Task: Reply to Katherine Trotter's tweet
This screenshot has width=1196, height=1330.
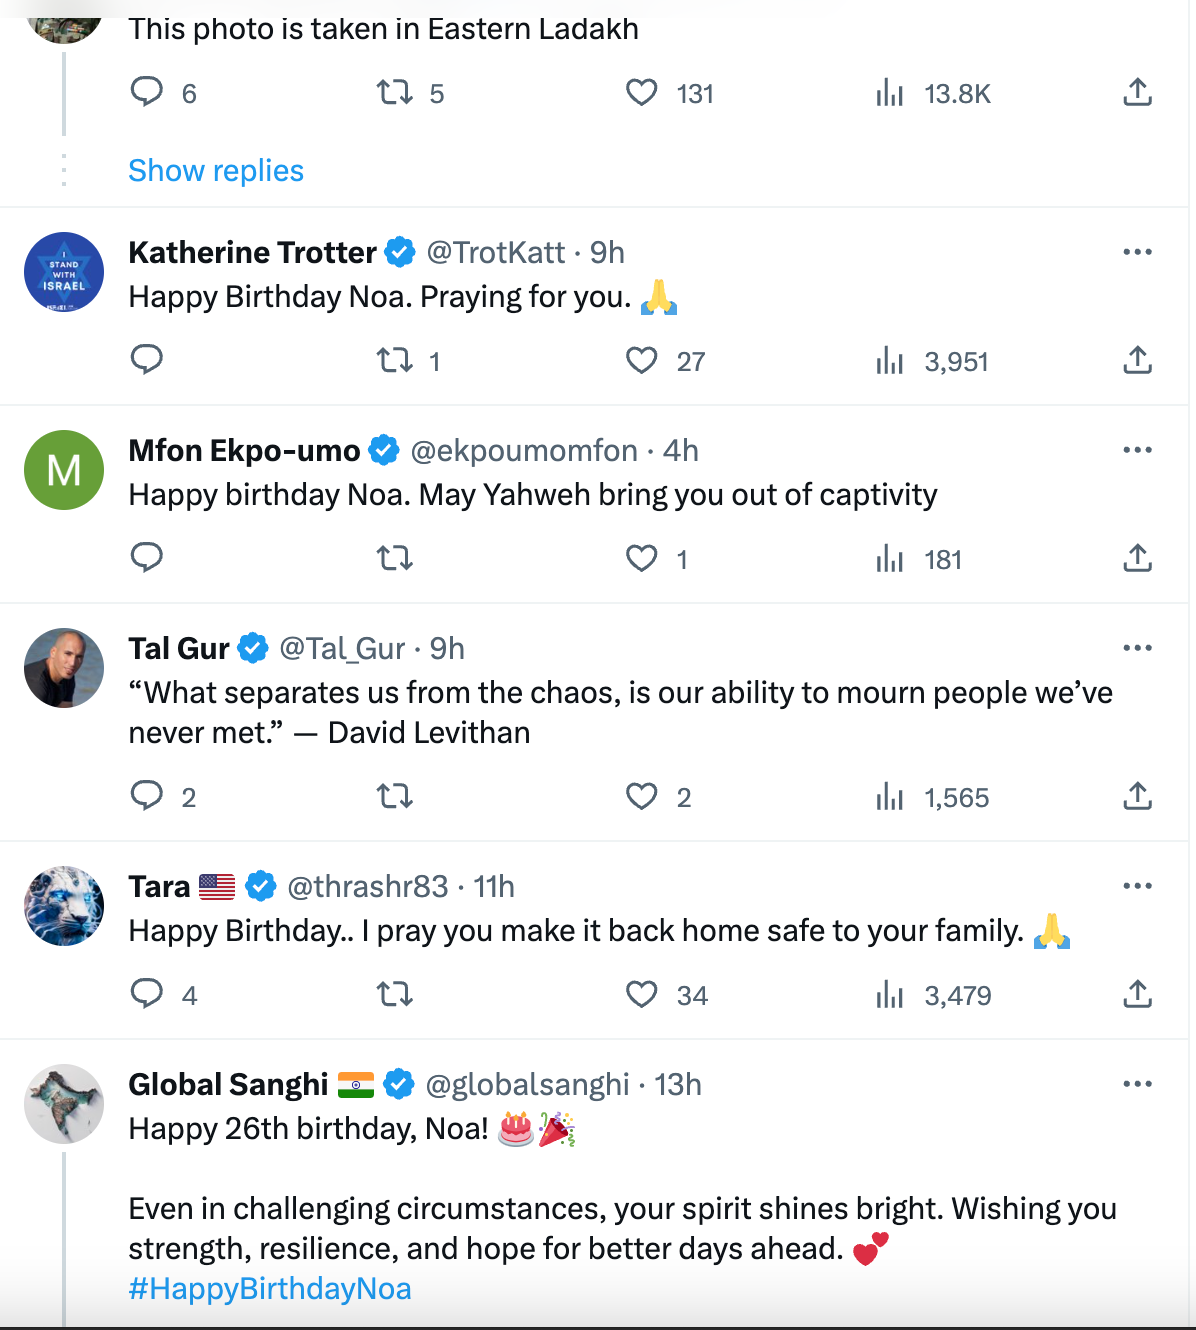Action: pyautogui.click(x=147, y=359)
